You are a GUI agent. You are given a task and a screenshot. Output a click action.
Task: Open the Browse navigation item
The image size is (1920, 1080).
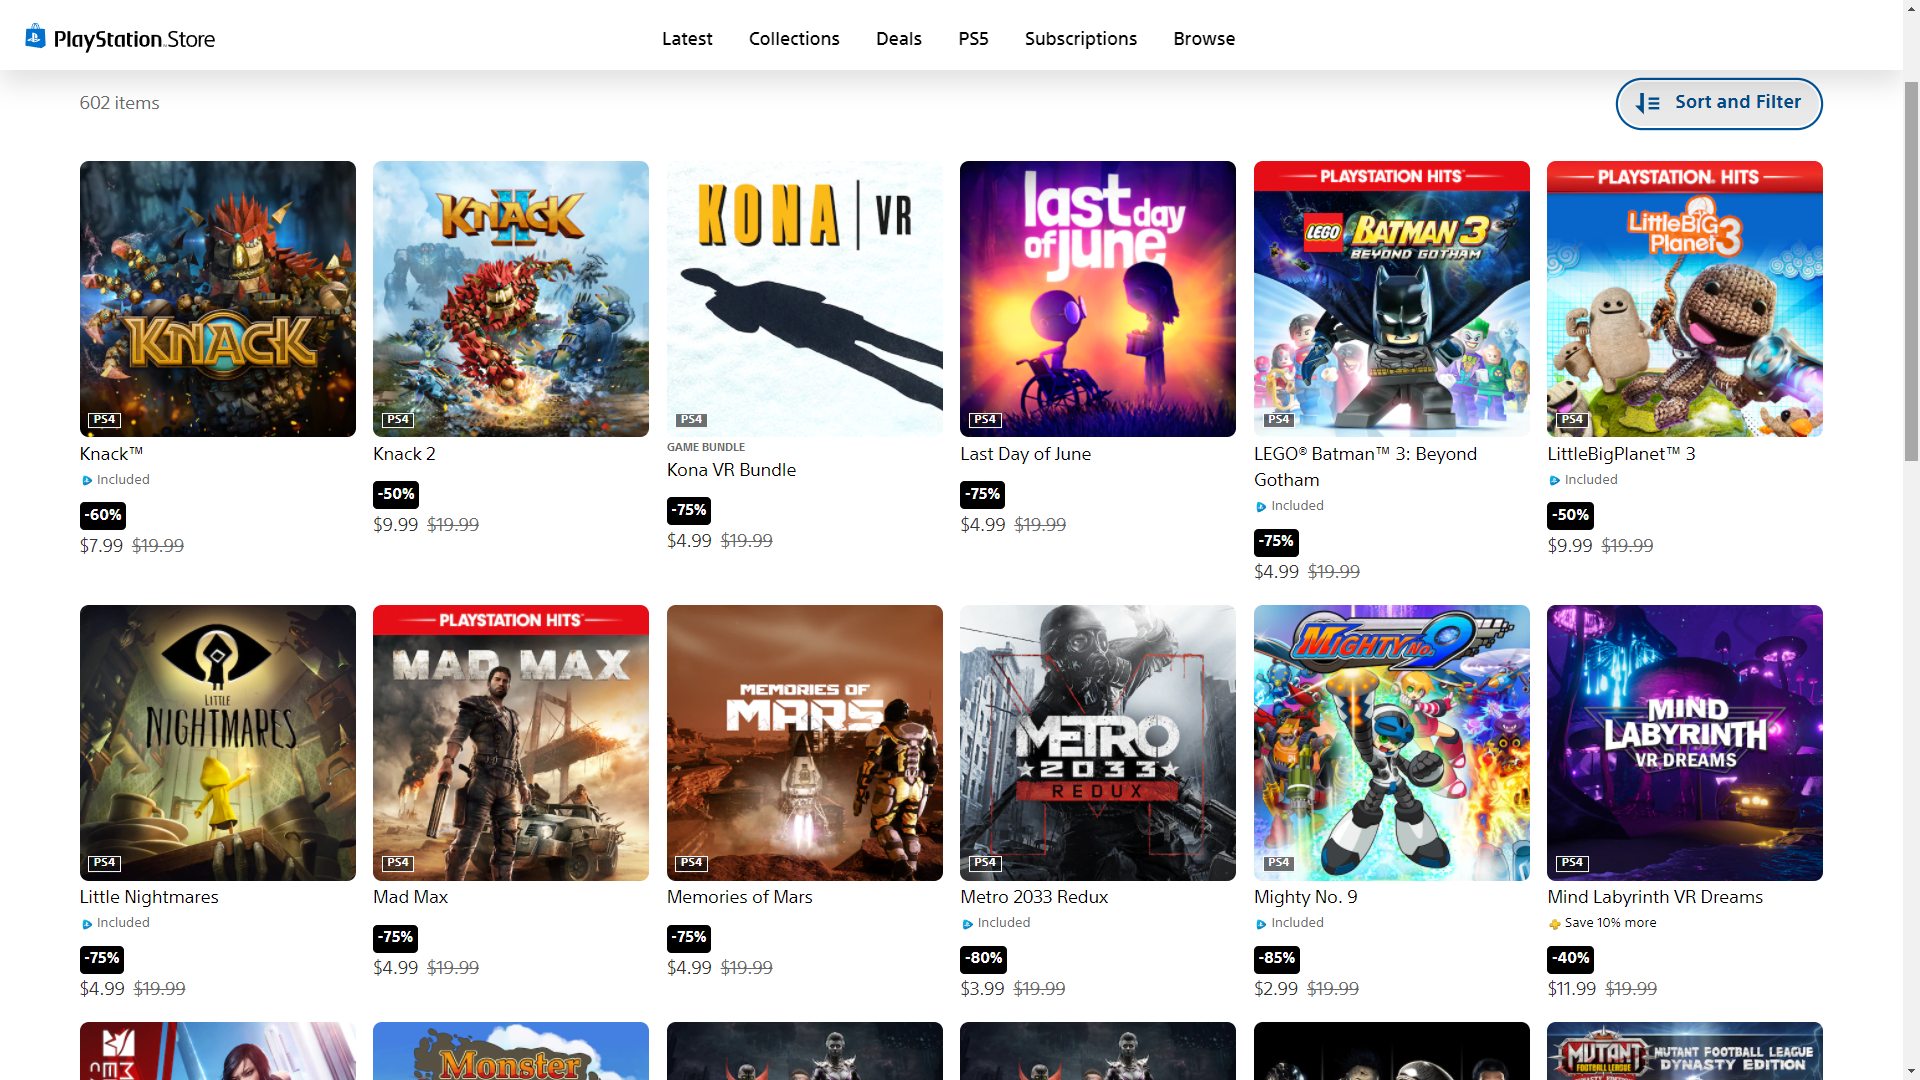click(x=1204, y=39)
